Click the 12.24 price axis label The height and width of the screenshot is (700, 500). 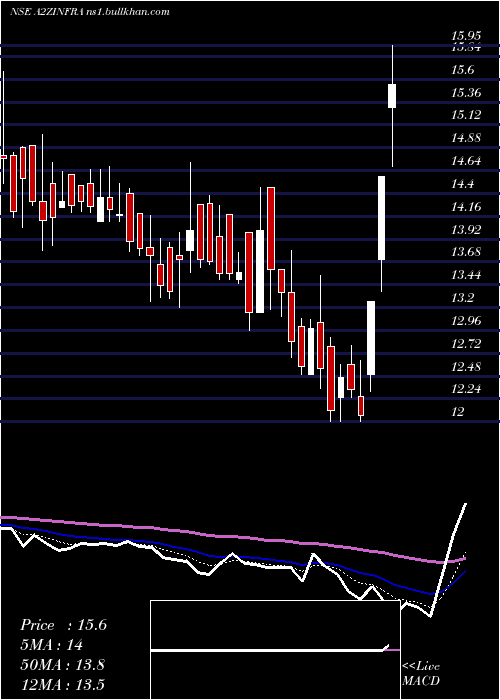point(466,389)
